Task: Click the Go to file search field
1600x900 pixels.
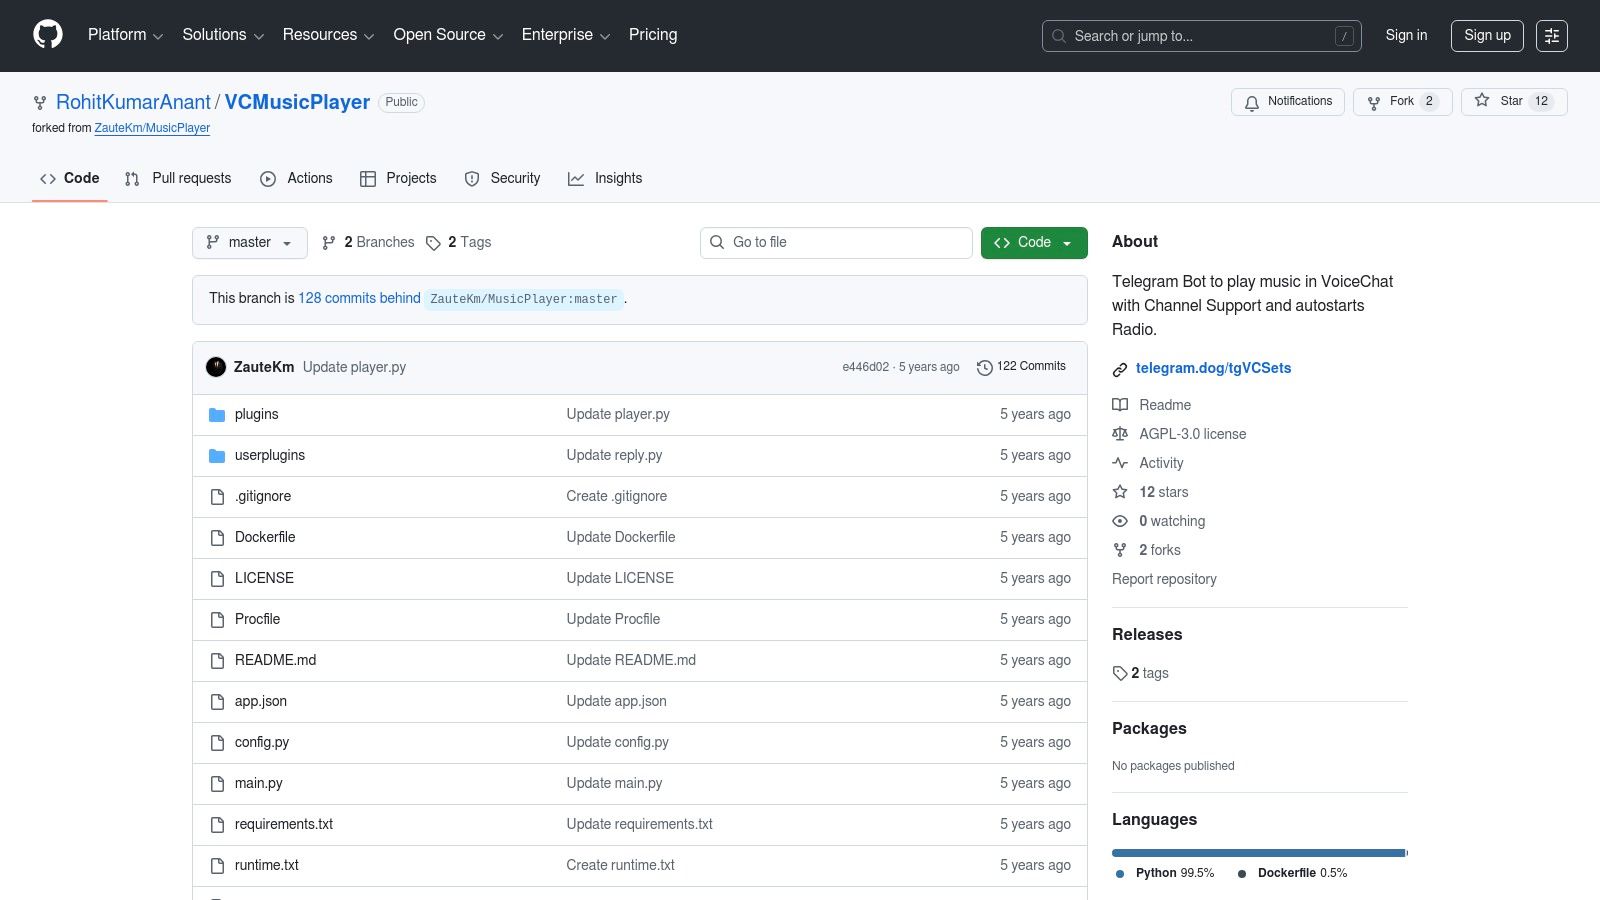Action: pyautogui.click(x=836, y=243)
